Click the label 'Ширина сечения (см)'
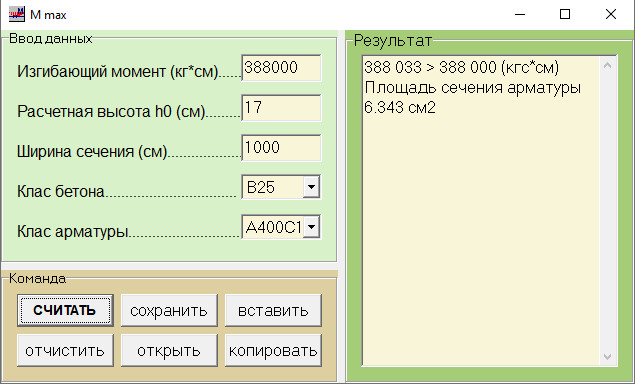 tap(92, 151)
